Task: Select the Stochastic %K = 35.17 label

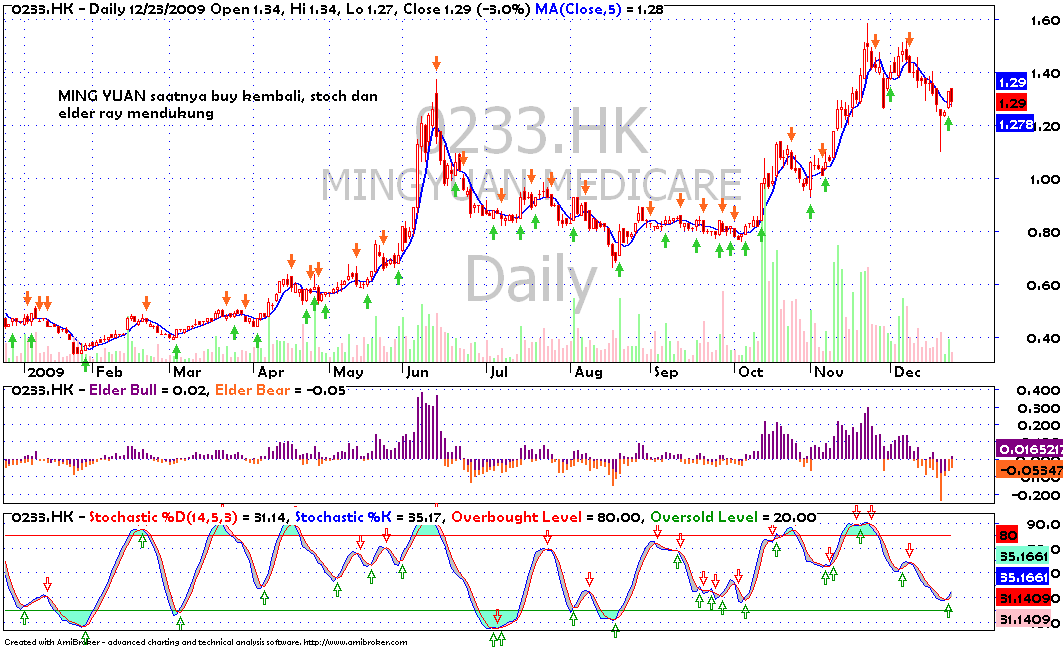Action: (x=369, y=517)
